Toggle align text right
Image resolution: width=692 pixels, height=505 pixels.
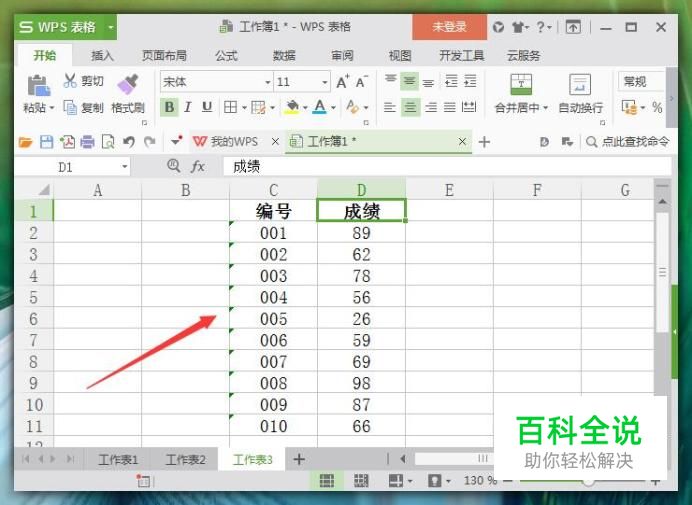[431, 107]
